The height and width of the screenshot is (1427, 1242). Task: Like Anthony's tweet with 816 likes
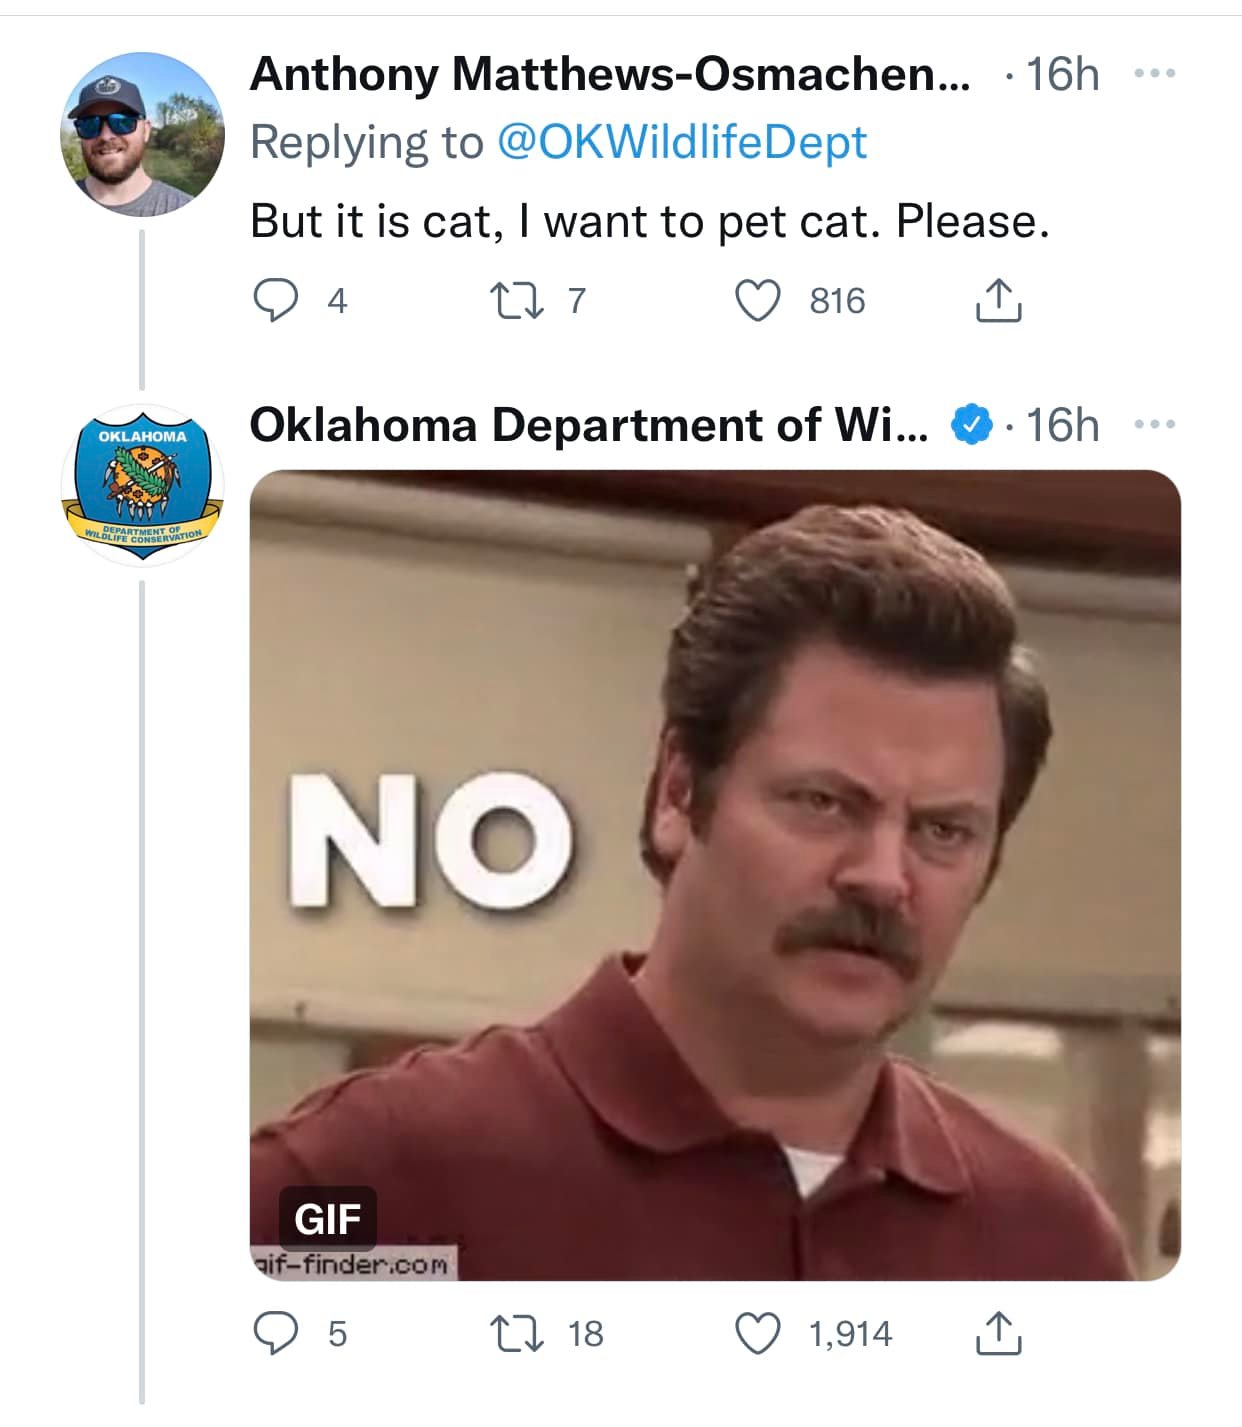758,300
